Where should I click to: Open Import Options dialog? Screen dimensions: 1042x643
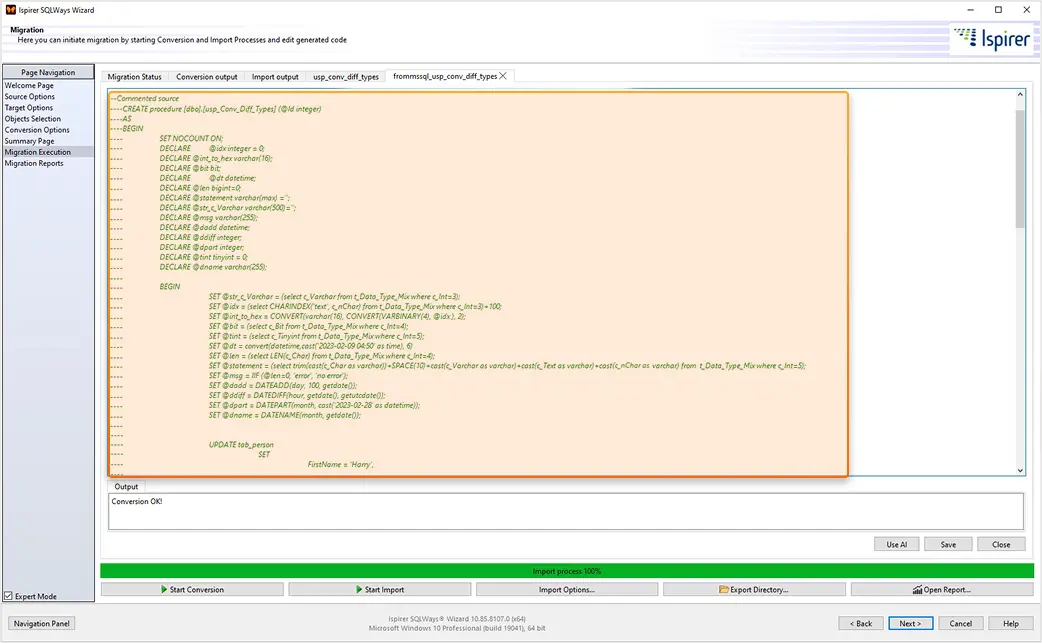click(567, 589)
